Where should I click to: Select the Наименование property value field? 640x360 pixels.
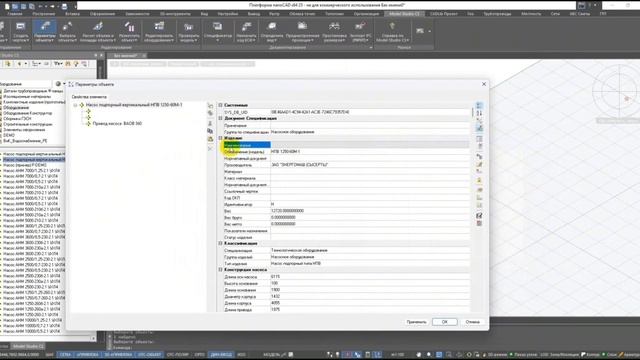coord(370,145)
